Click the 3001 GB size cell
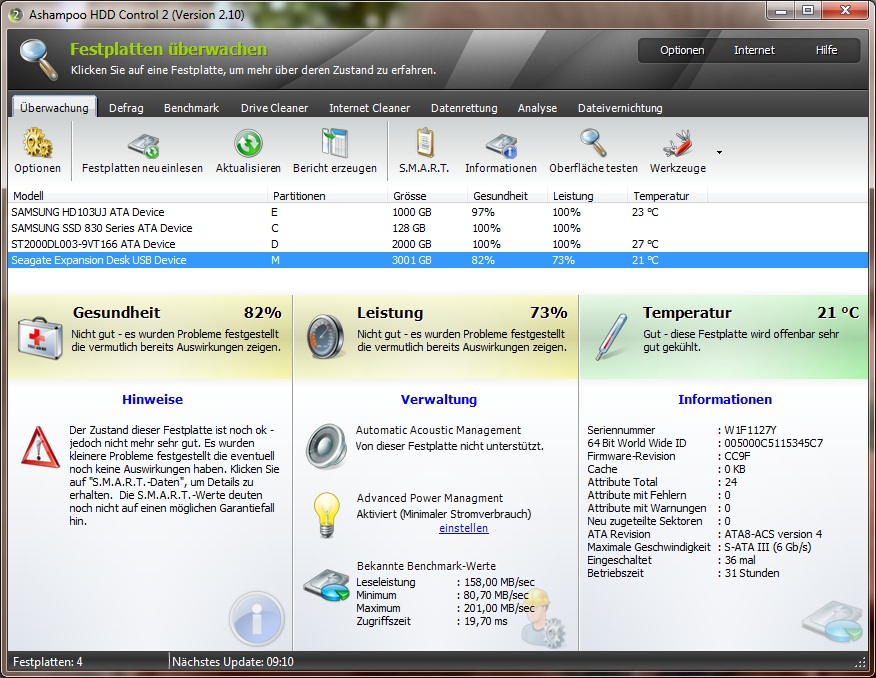This screenshot has height=678, width=876. click(x=412, y=260)
